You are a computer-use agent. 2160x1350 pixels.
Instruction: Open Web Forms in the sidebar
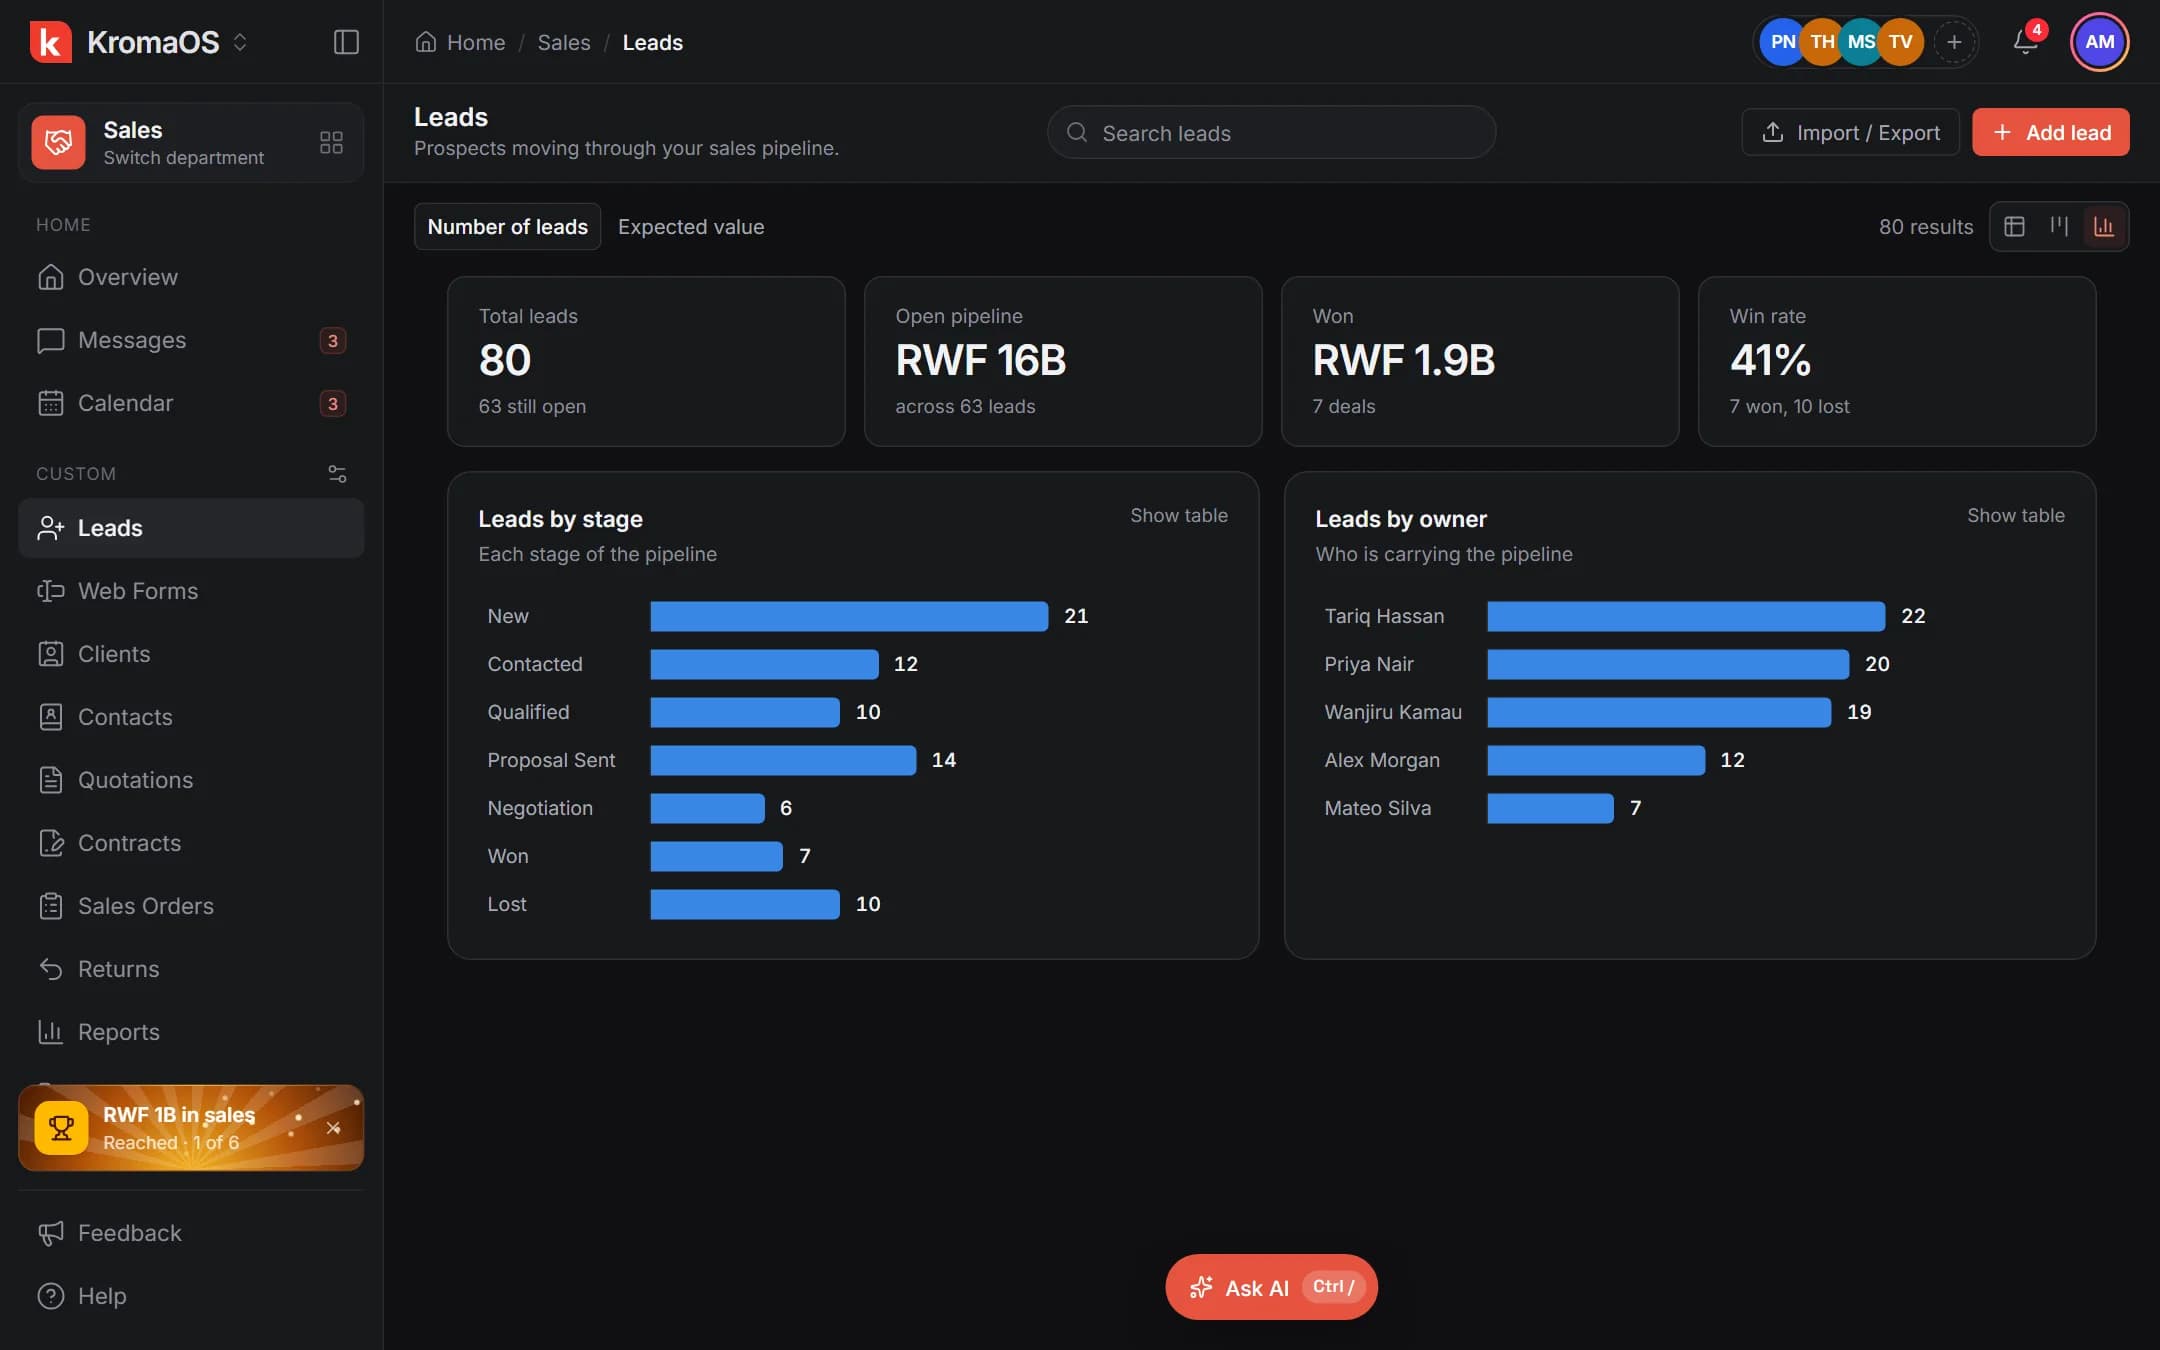(x=191, y=591)
